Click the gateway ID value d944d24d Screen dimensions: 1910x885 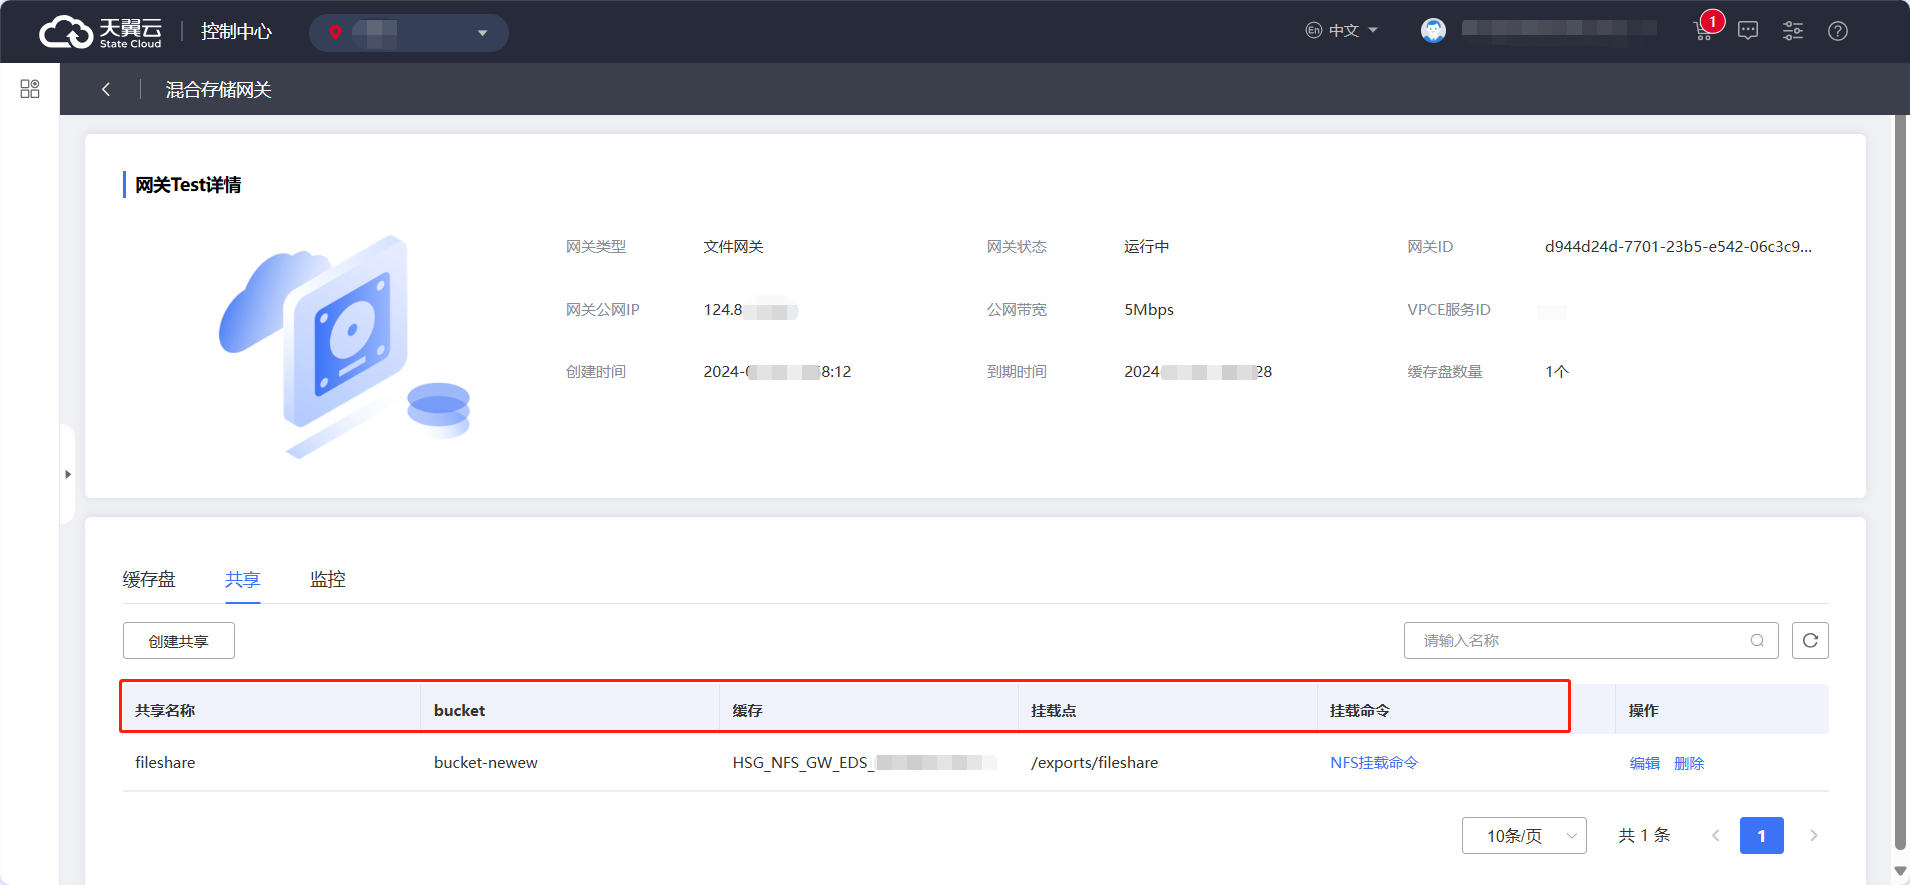[x=1678, y=247]
